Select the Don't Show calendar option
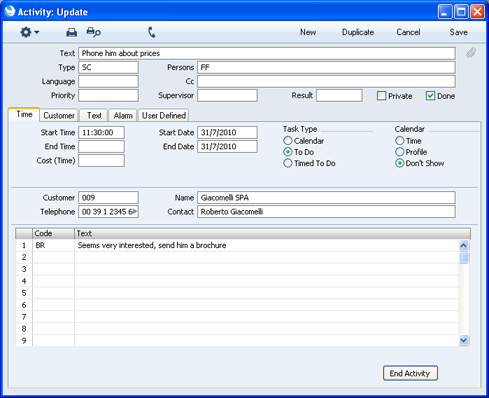This screenshot has height=398, width=489. coord(400,163)
